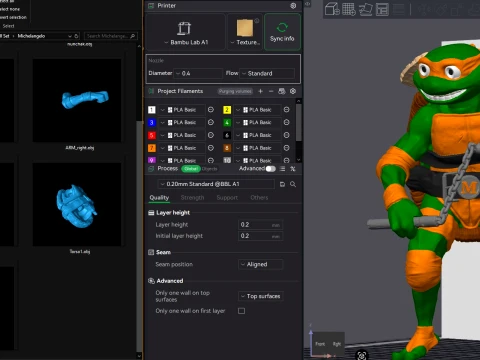The height and width of the screenshot is (360, 480).
Task: Click filament 5 red color swatch
Action: [152, 135]
